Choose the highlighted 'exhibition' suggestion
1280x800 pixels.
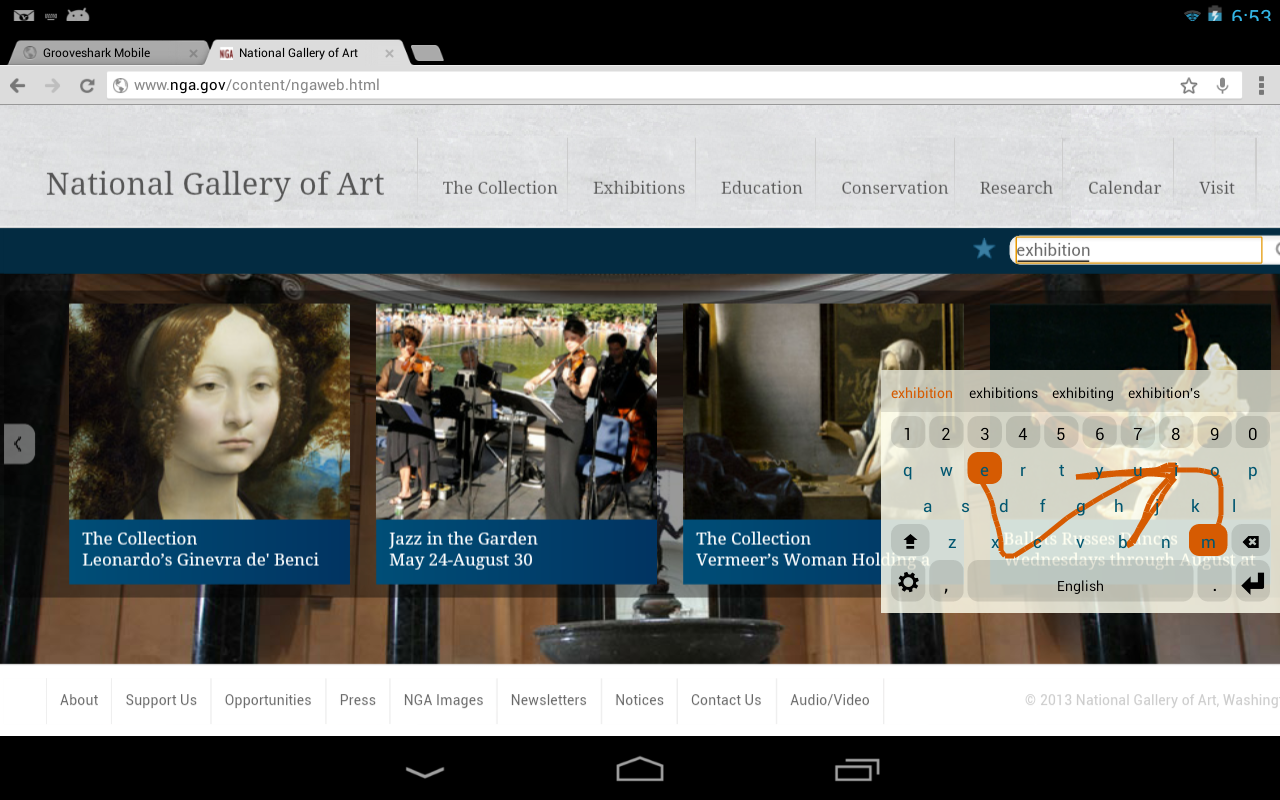[x=922, y=393]
